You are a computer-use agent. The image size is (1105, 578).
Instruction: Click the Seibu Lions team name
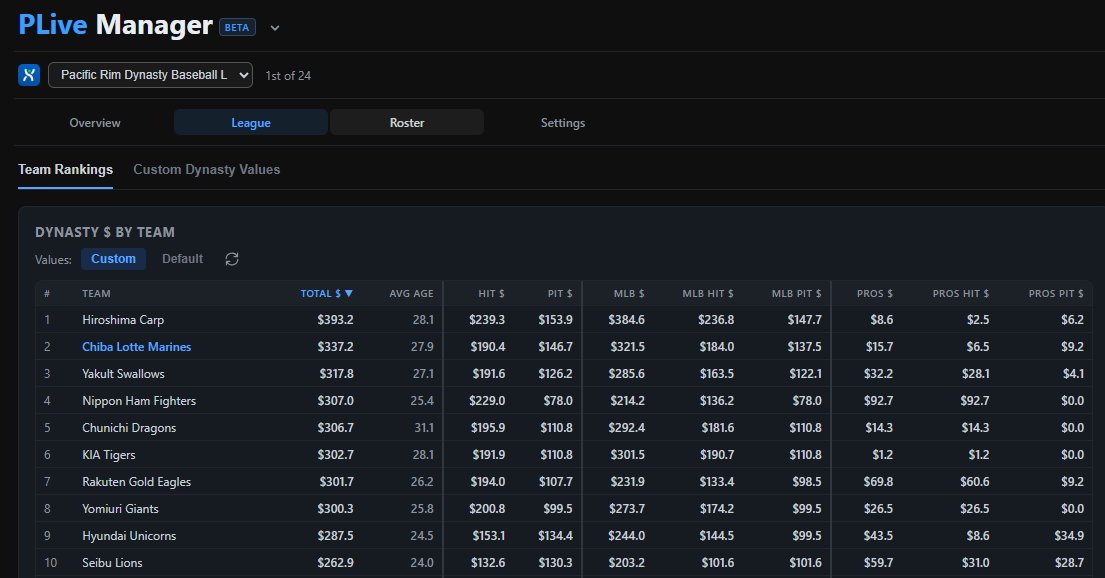click(x=112, y=562)
